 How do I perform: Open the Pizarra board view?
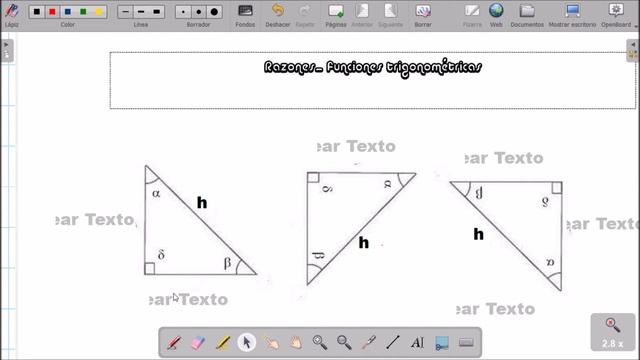(472, 15)
